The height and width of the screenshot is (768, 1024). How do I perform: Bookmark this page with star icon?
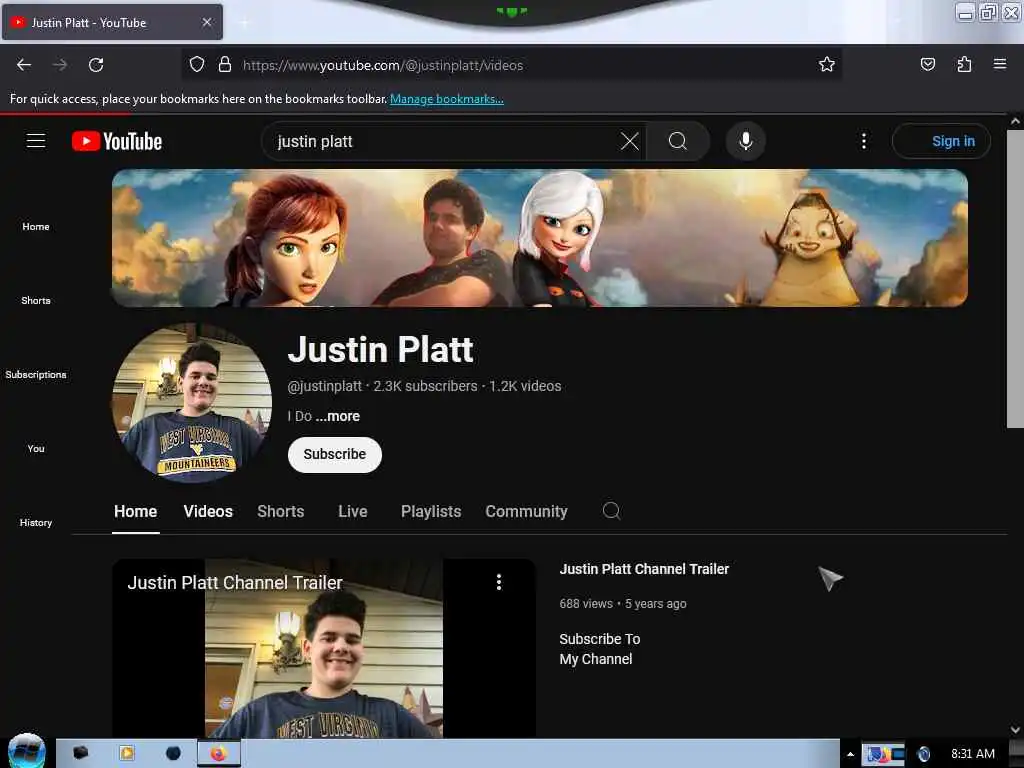point(826,65)
